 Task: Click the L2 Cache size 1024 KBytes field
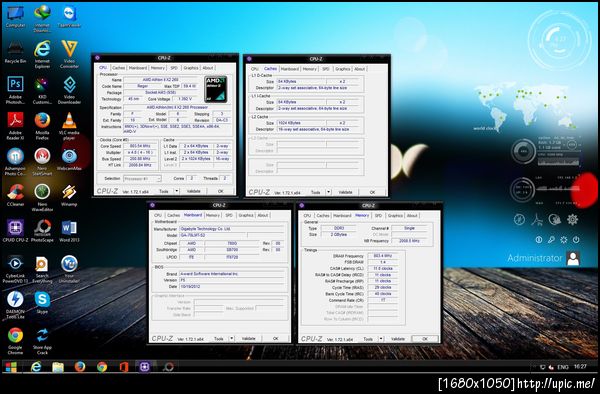click(301, 123)
